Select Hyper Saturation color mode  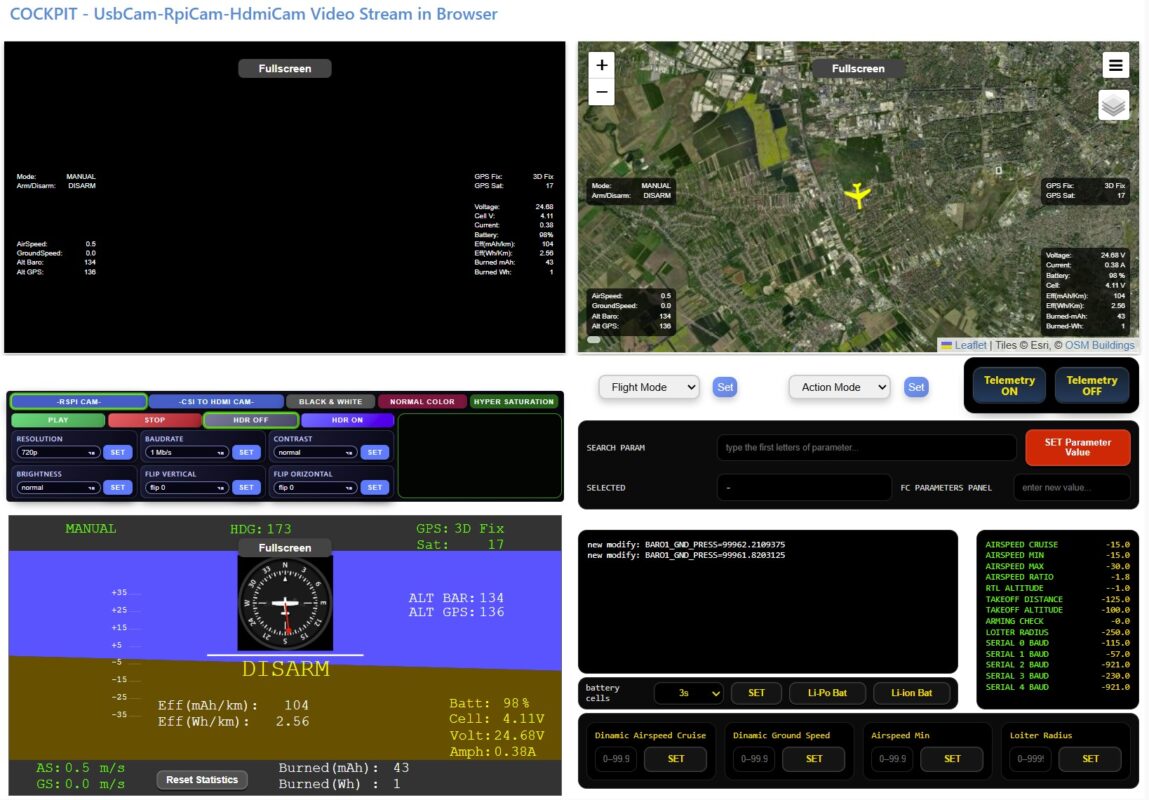pyautogui.click(x=513, y=402)
